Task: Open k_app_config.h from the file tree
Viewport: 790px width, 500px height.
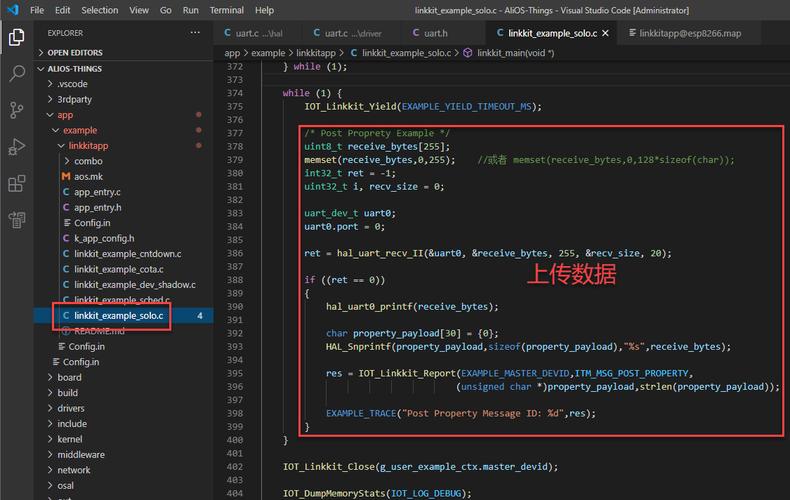Action: 104,238
